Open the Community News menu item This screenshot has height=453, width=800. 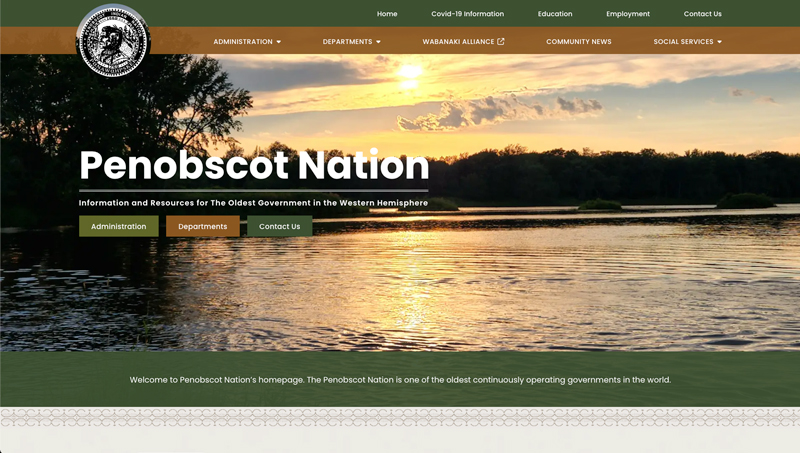pos(579,41)
